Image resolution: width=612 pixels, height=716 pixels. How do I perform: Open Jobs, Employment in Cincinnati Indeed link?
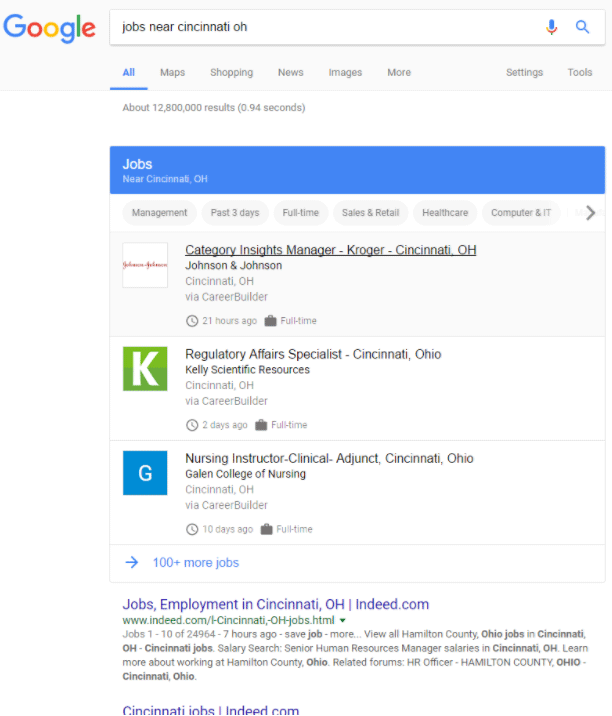point(275,604)
